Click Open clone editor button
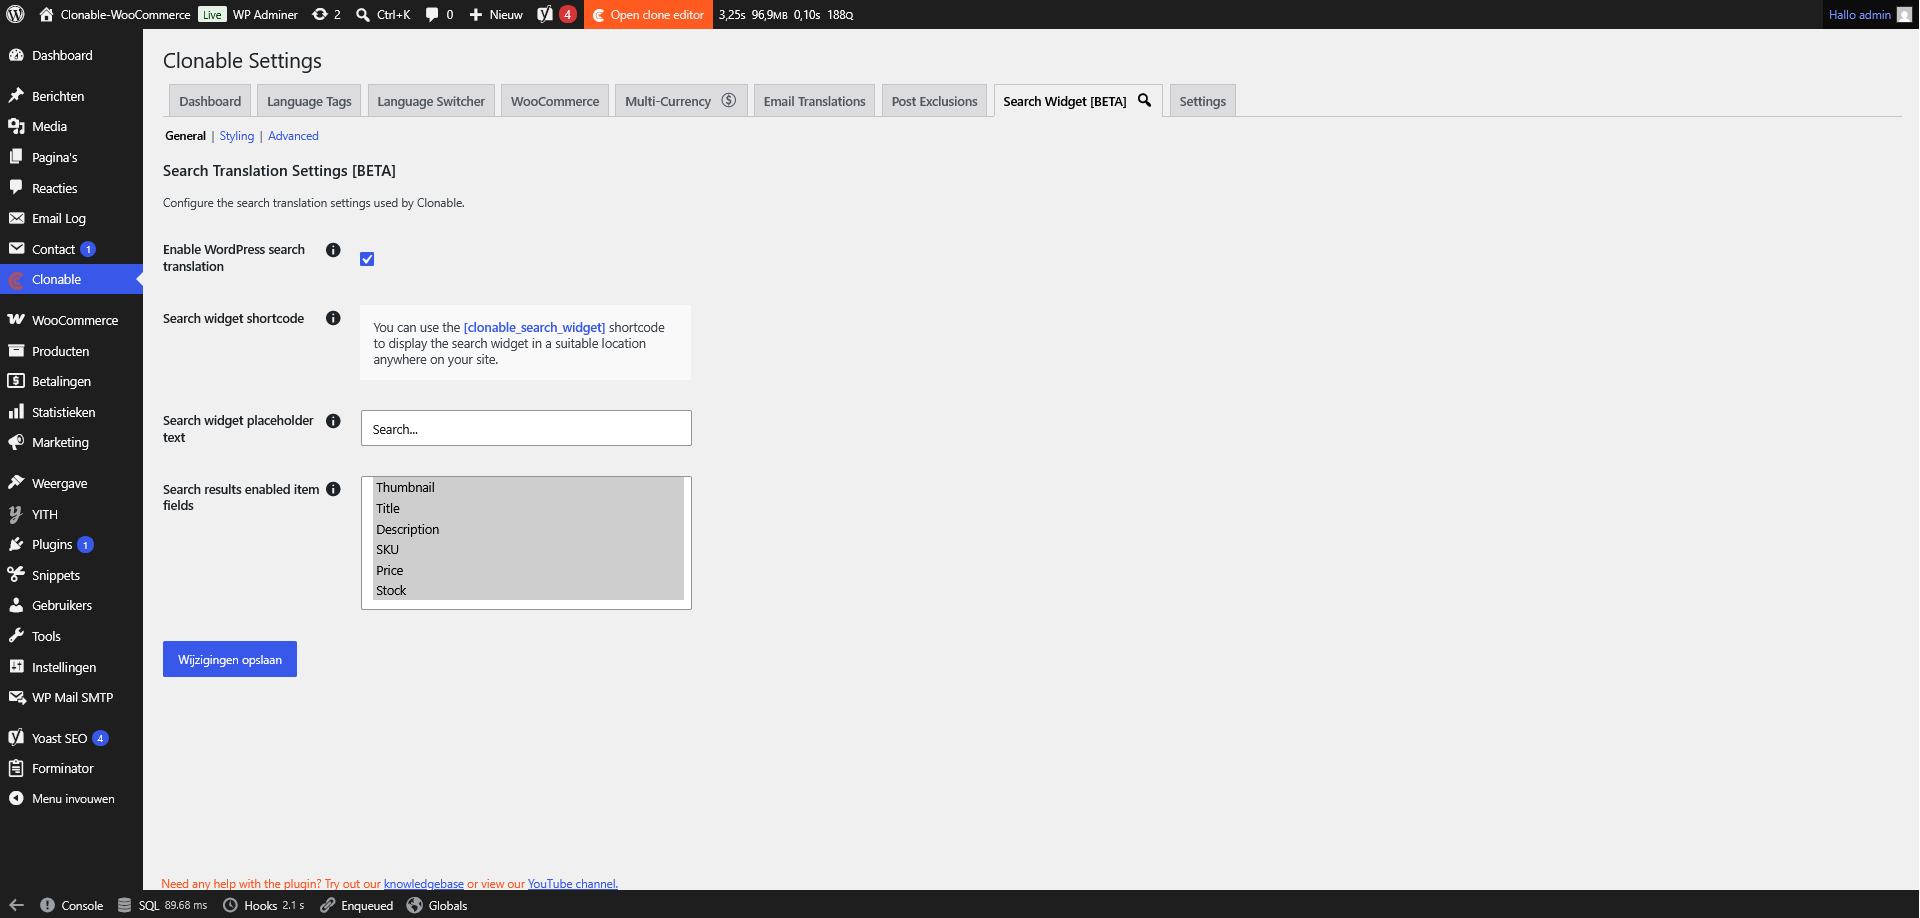Viewport: 1920px width, 918px height. (x=648, y=14)
